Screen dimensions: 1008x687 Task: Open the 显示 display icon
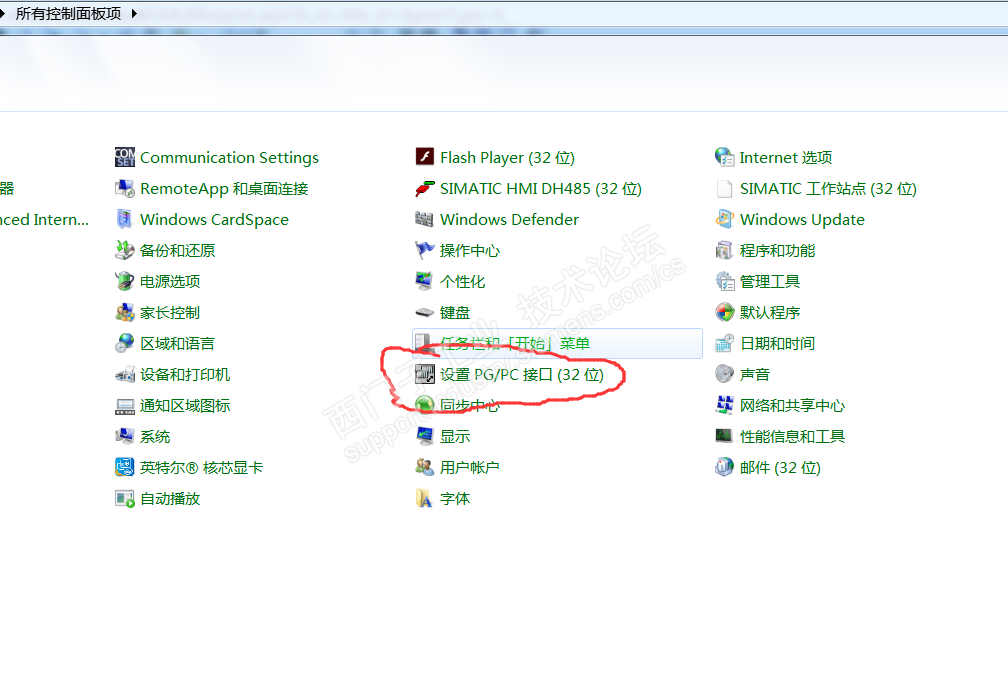[x=424, y=436]
